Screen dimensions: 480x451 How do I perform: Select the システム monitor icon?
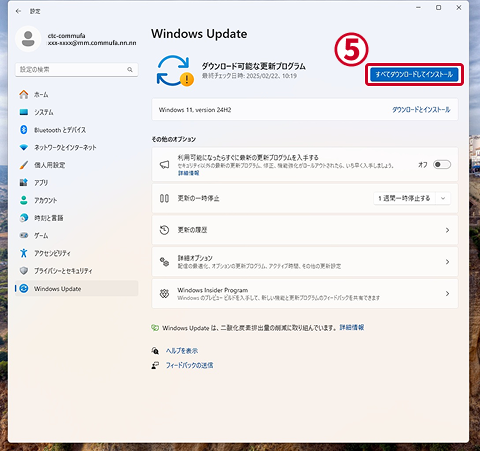24,112
